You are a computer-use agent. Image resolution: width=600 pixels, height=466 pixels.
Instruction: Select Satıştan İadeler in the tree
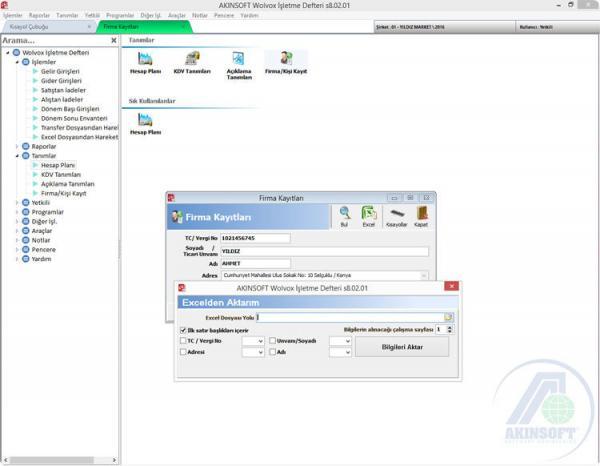pyautogui.click(x=63, y=90)
